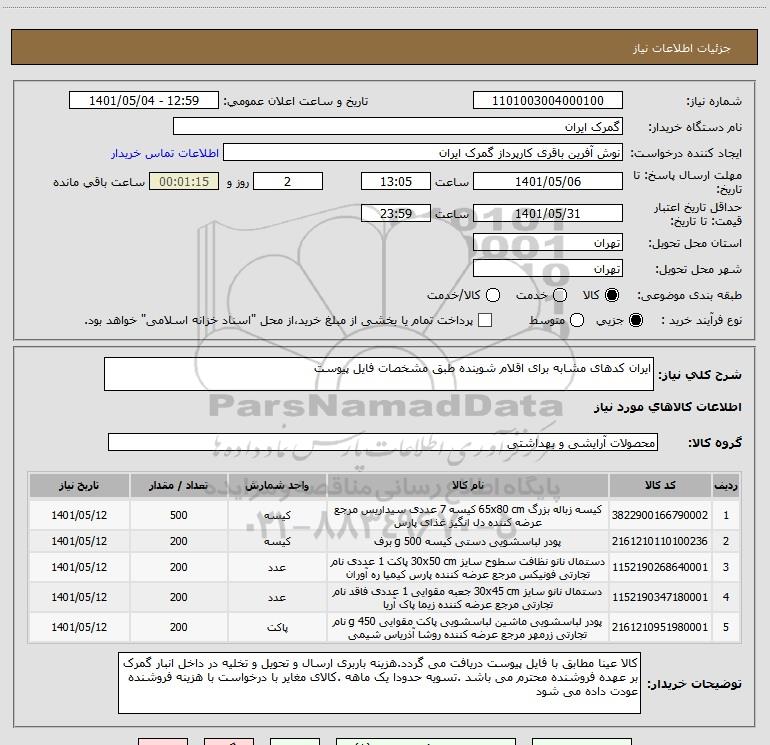This screenshot has width=770, height=745.
Task: Click the فونیکس nano cloth item name in row 3
Action: (x=468, y=568)
